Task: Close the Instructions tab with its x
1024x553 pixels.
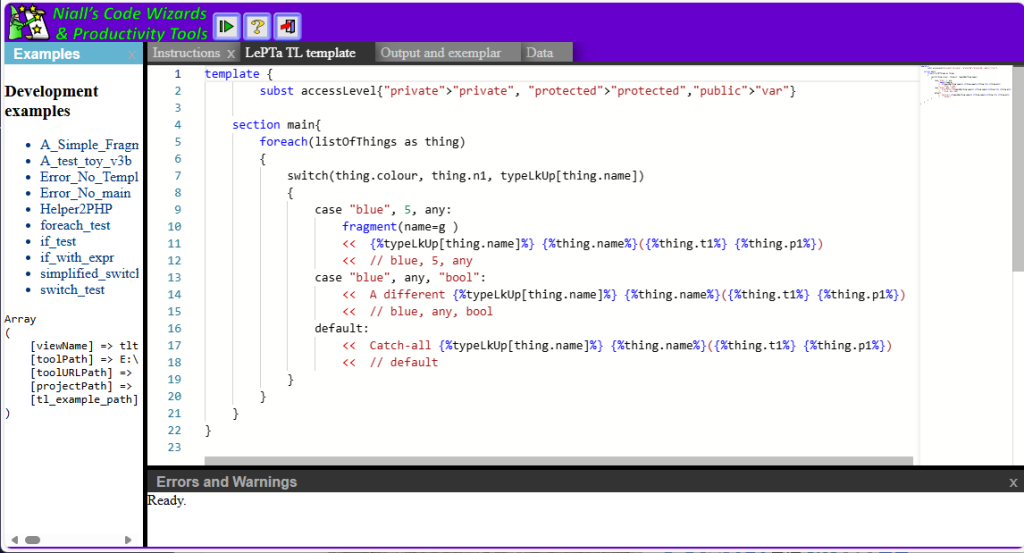Action: (231, 54)
